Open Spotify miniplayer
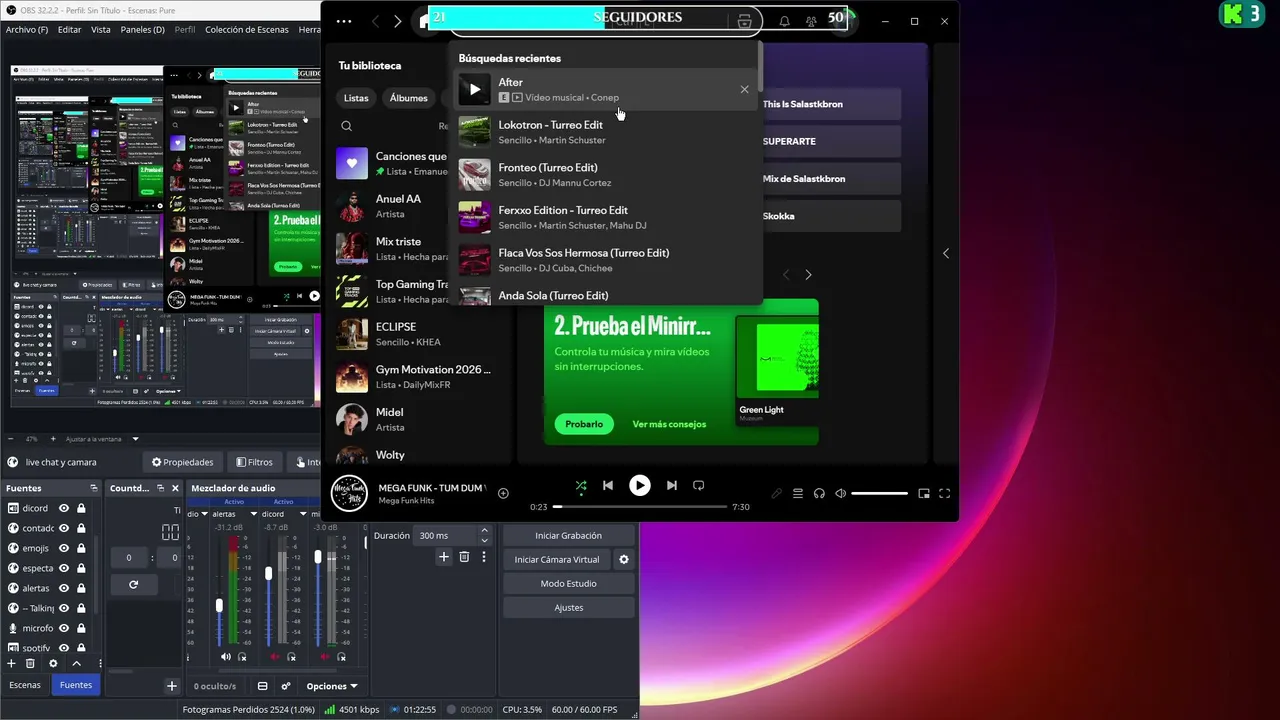1280x720 pixels. 924,493
